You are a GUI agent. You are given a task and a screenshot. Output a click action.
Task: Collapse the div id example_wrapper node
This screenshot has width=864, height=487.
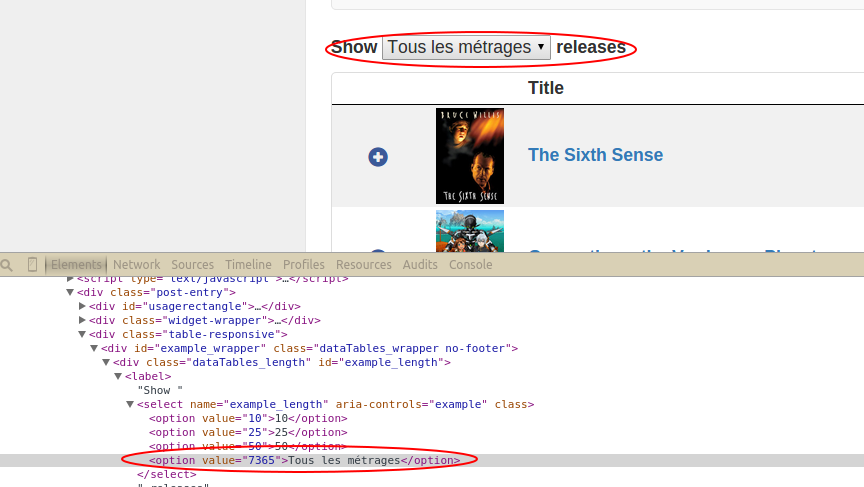tap(94, 348)
